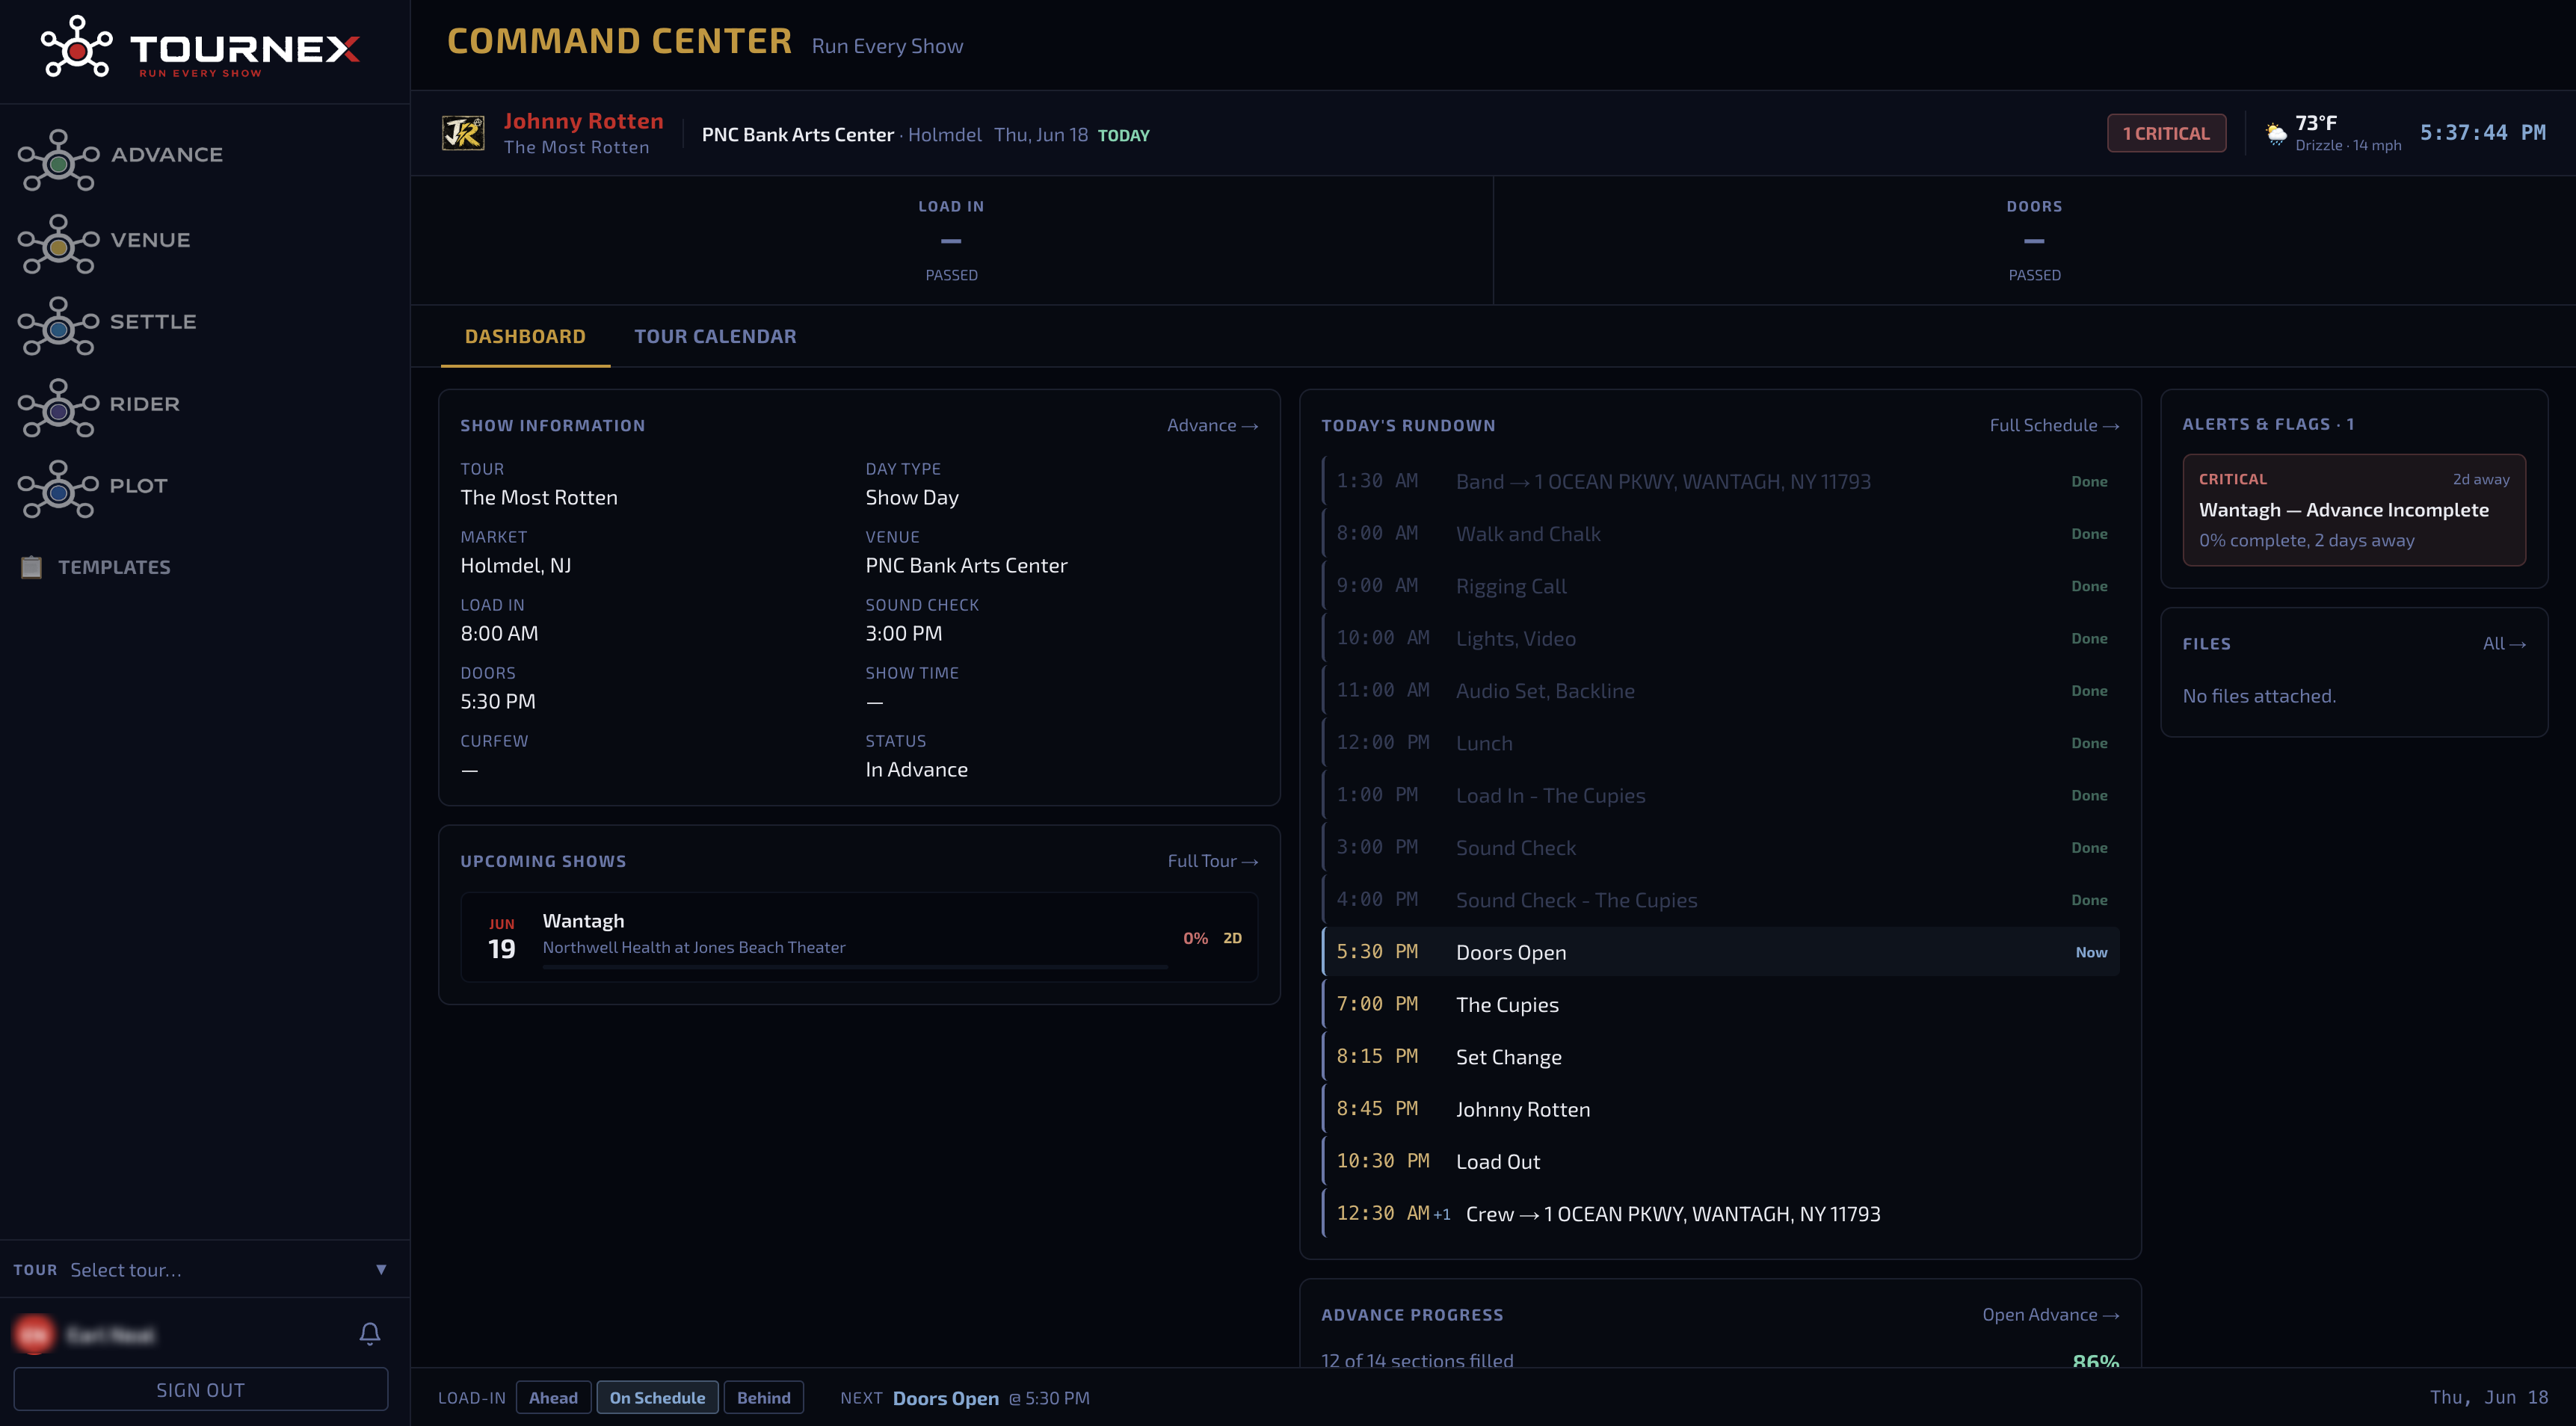Open the Venue module icon
The width and height of the screenshot is (2576, 1426).
pos(58,244)
